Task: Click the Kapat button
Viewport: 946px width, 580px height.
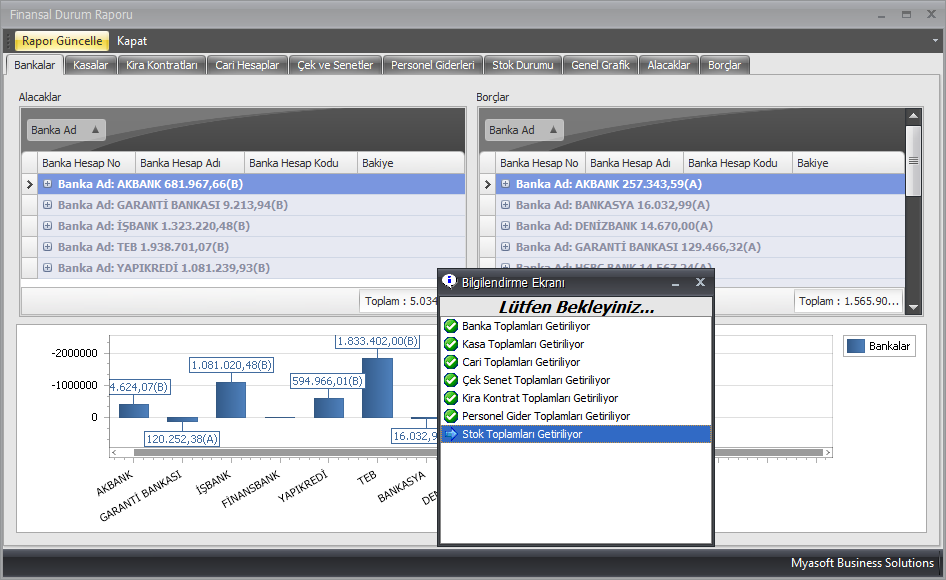Action: coord(132,41)
